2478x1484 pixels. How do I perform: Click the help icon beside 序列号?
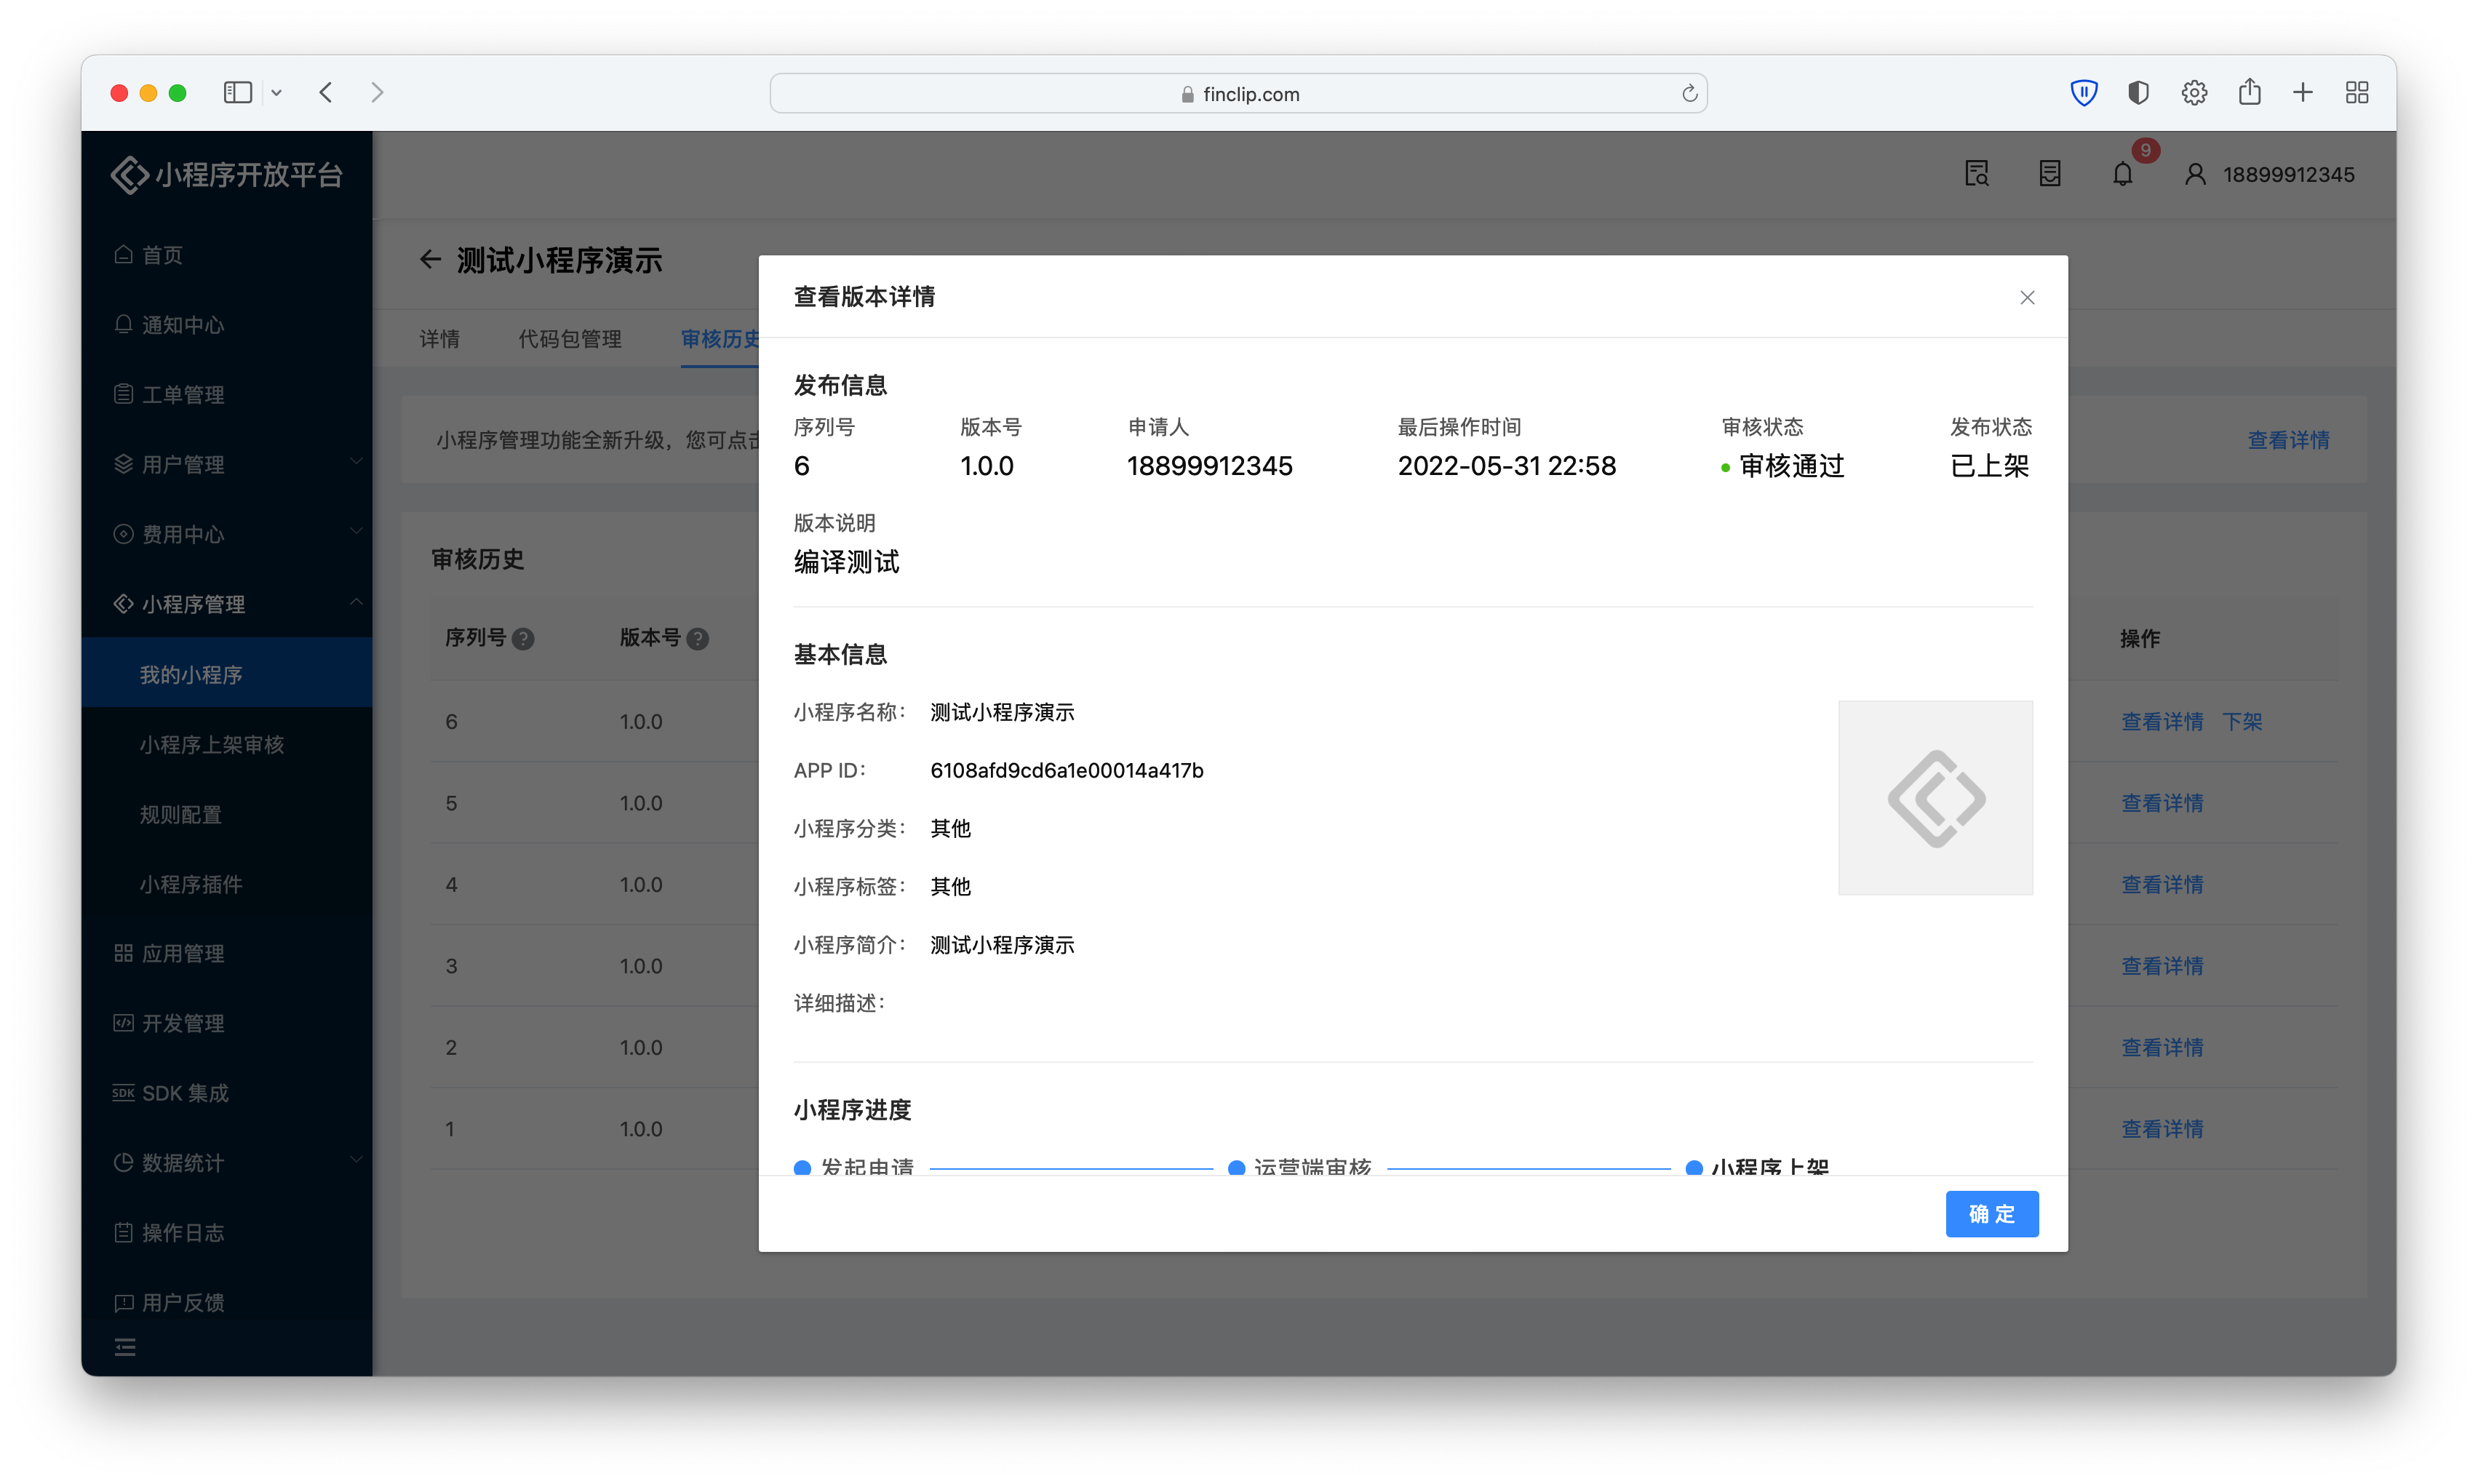[523, 638]
